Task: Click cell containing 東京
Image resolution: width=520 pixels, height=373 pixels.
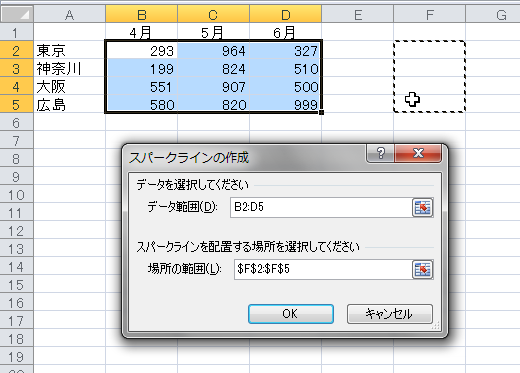Action: tap(69, 51)
